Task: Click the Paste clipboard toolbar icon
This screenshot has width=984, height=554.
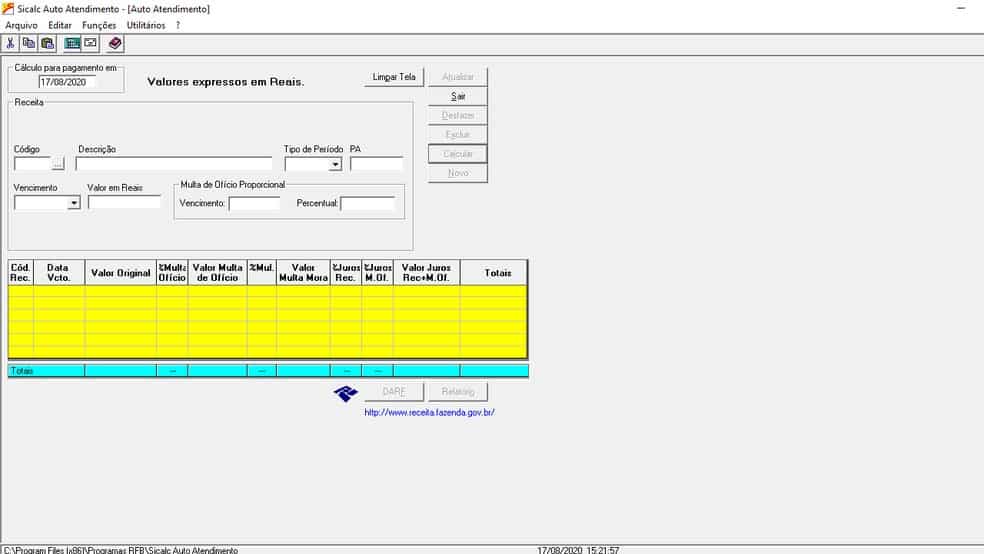Action: click(x=47, y=43)
